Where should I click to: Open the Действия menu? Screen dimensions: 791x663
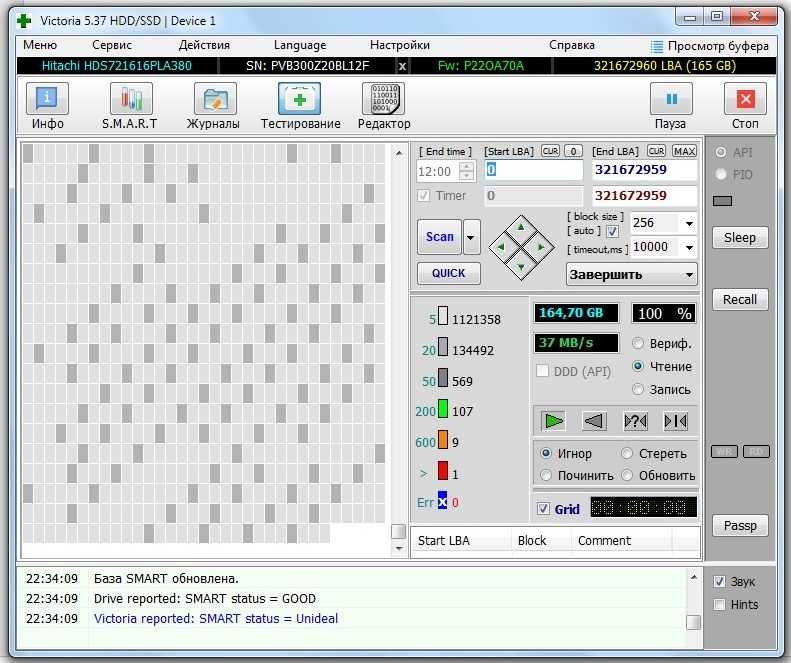pos(204,45)
